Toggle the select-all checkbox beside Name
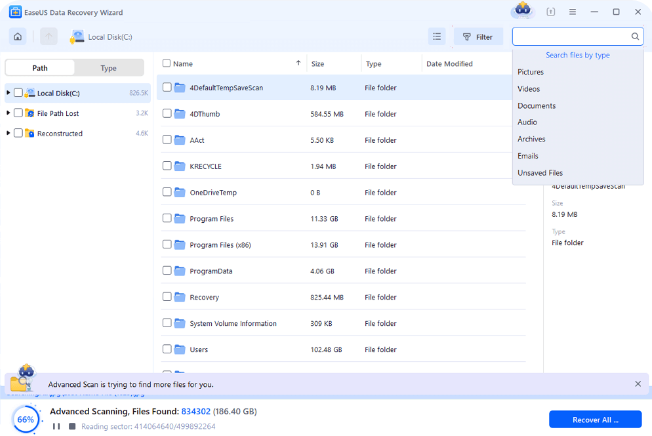This screenshot has height=436, width=652. click(x=165, y=63)
